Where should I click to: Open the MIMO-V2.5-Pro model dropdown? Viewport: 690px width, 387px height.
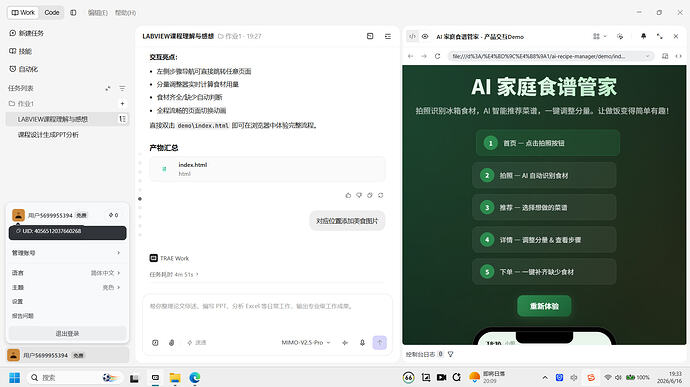305,343
